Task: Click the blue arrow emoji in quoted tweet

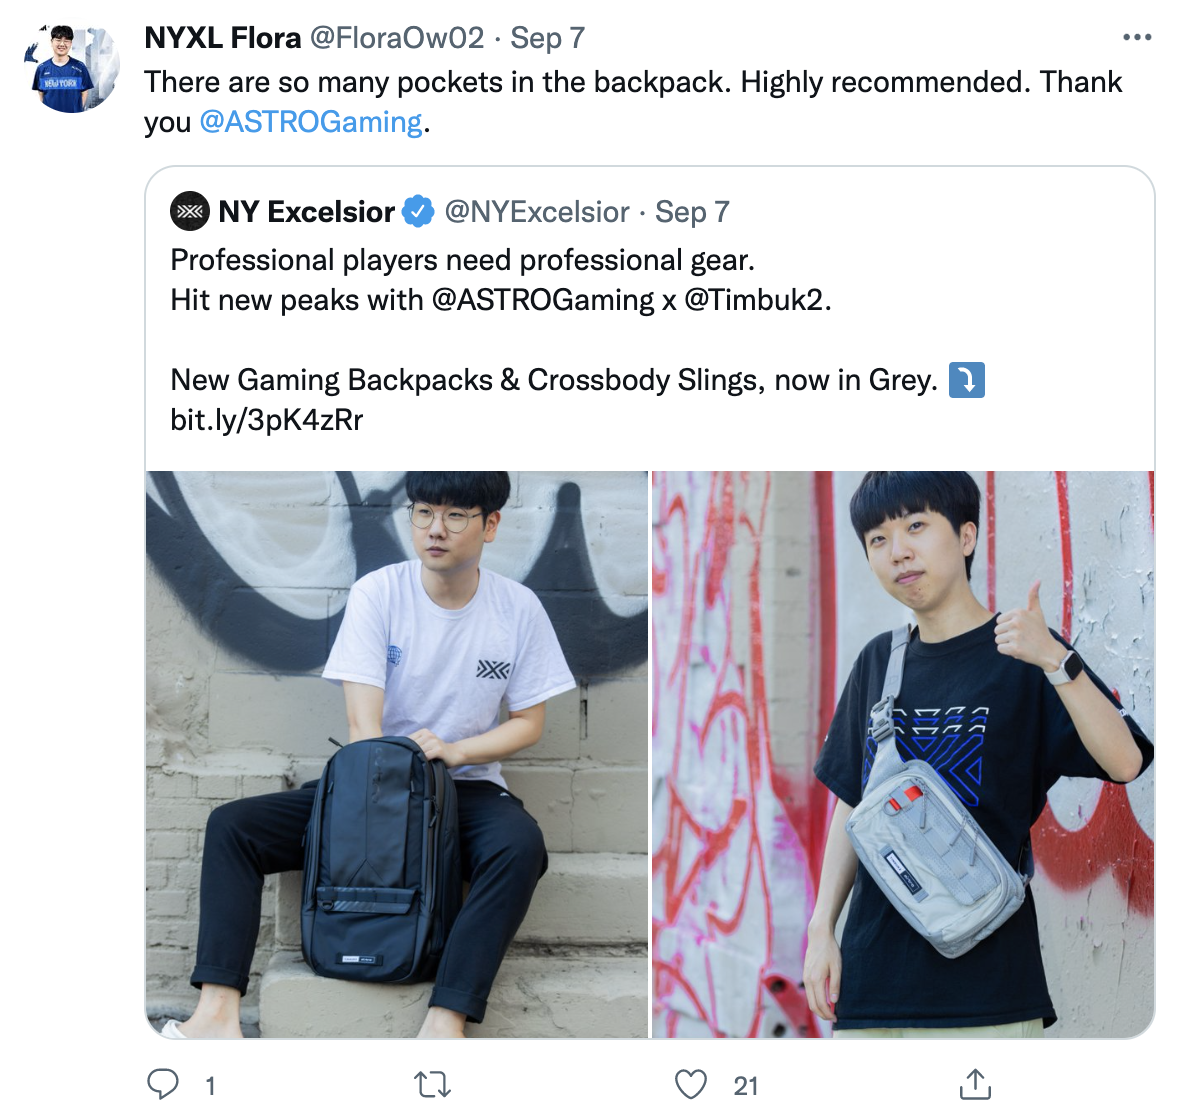Action: [x=966, y=380]
